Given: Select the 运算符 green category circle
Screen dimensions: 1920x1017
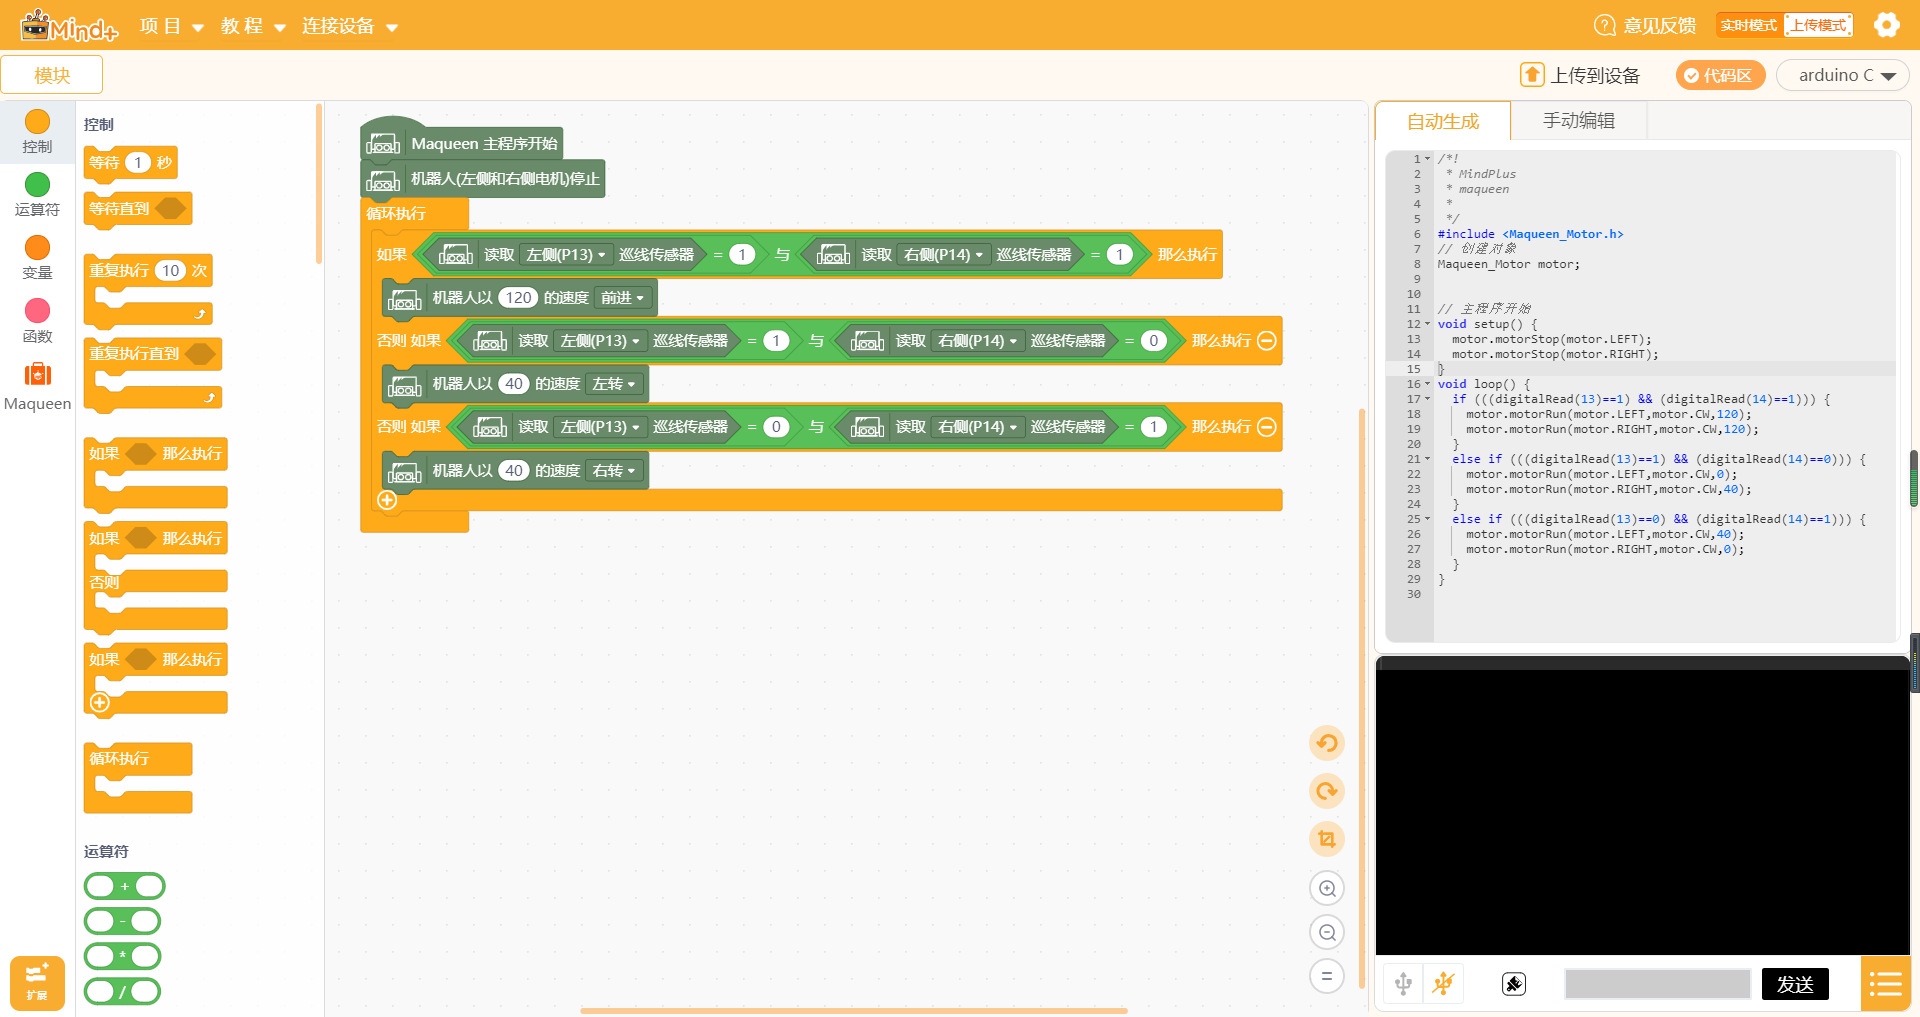Looking at the screenshot, I should (x=37, y=185).
